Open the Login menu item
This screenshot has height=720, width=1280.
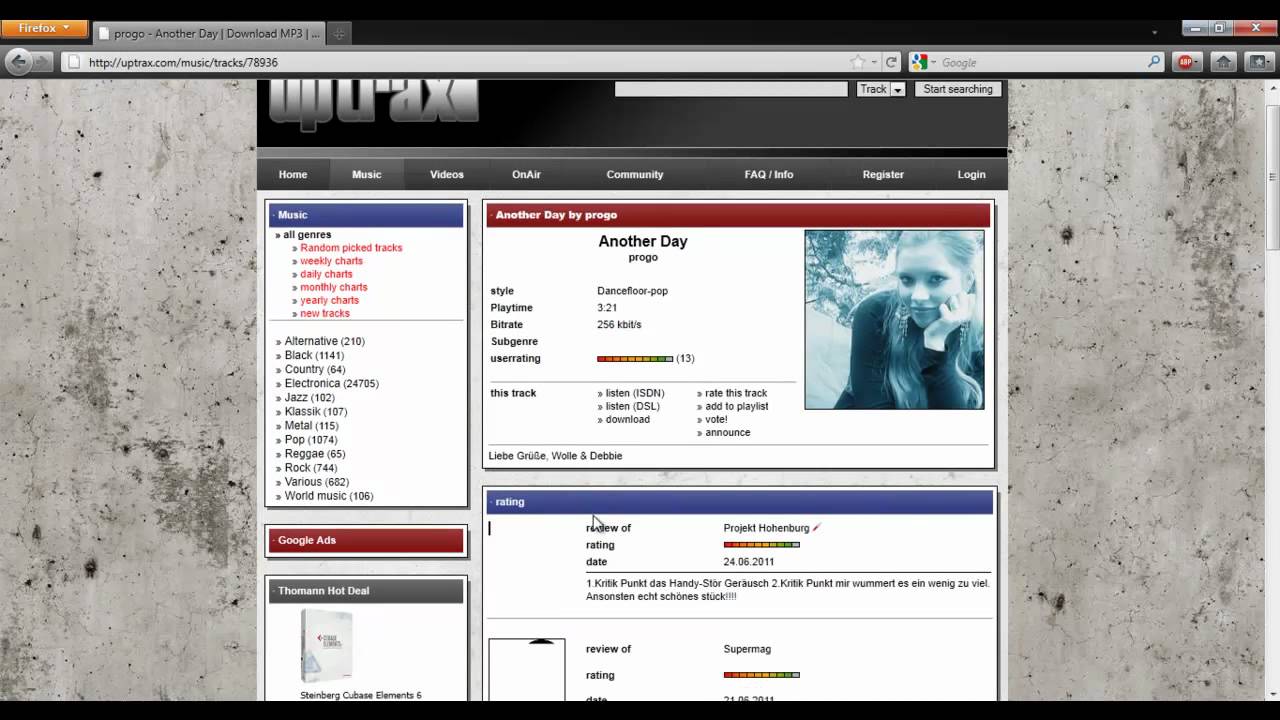[x=972, y=174]
